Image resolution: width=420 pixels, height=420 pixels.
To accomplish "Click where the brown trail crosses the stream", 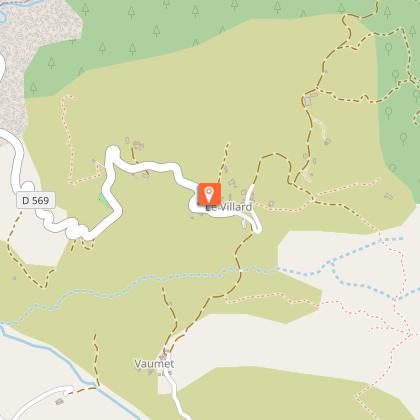I will pyautogui.click(x=240, y=270).
